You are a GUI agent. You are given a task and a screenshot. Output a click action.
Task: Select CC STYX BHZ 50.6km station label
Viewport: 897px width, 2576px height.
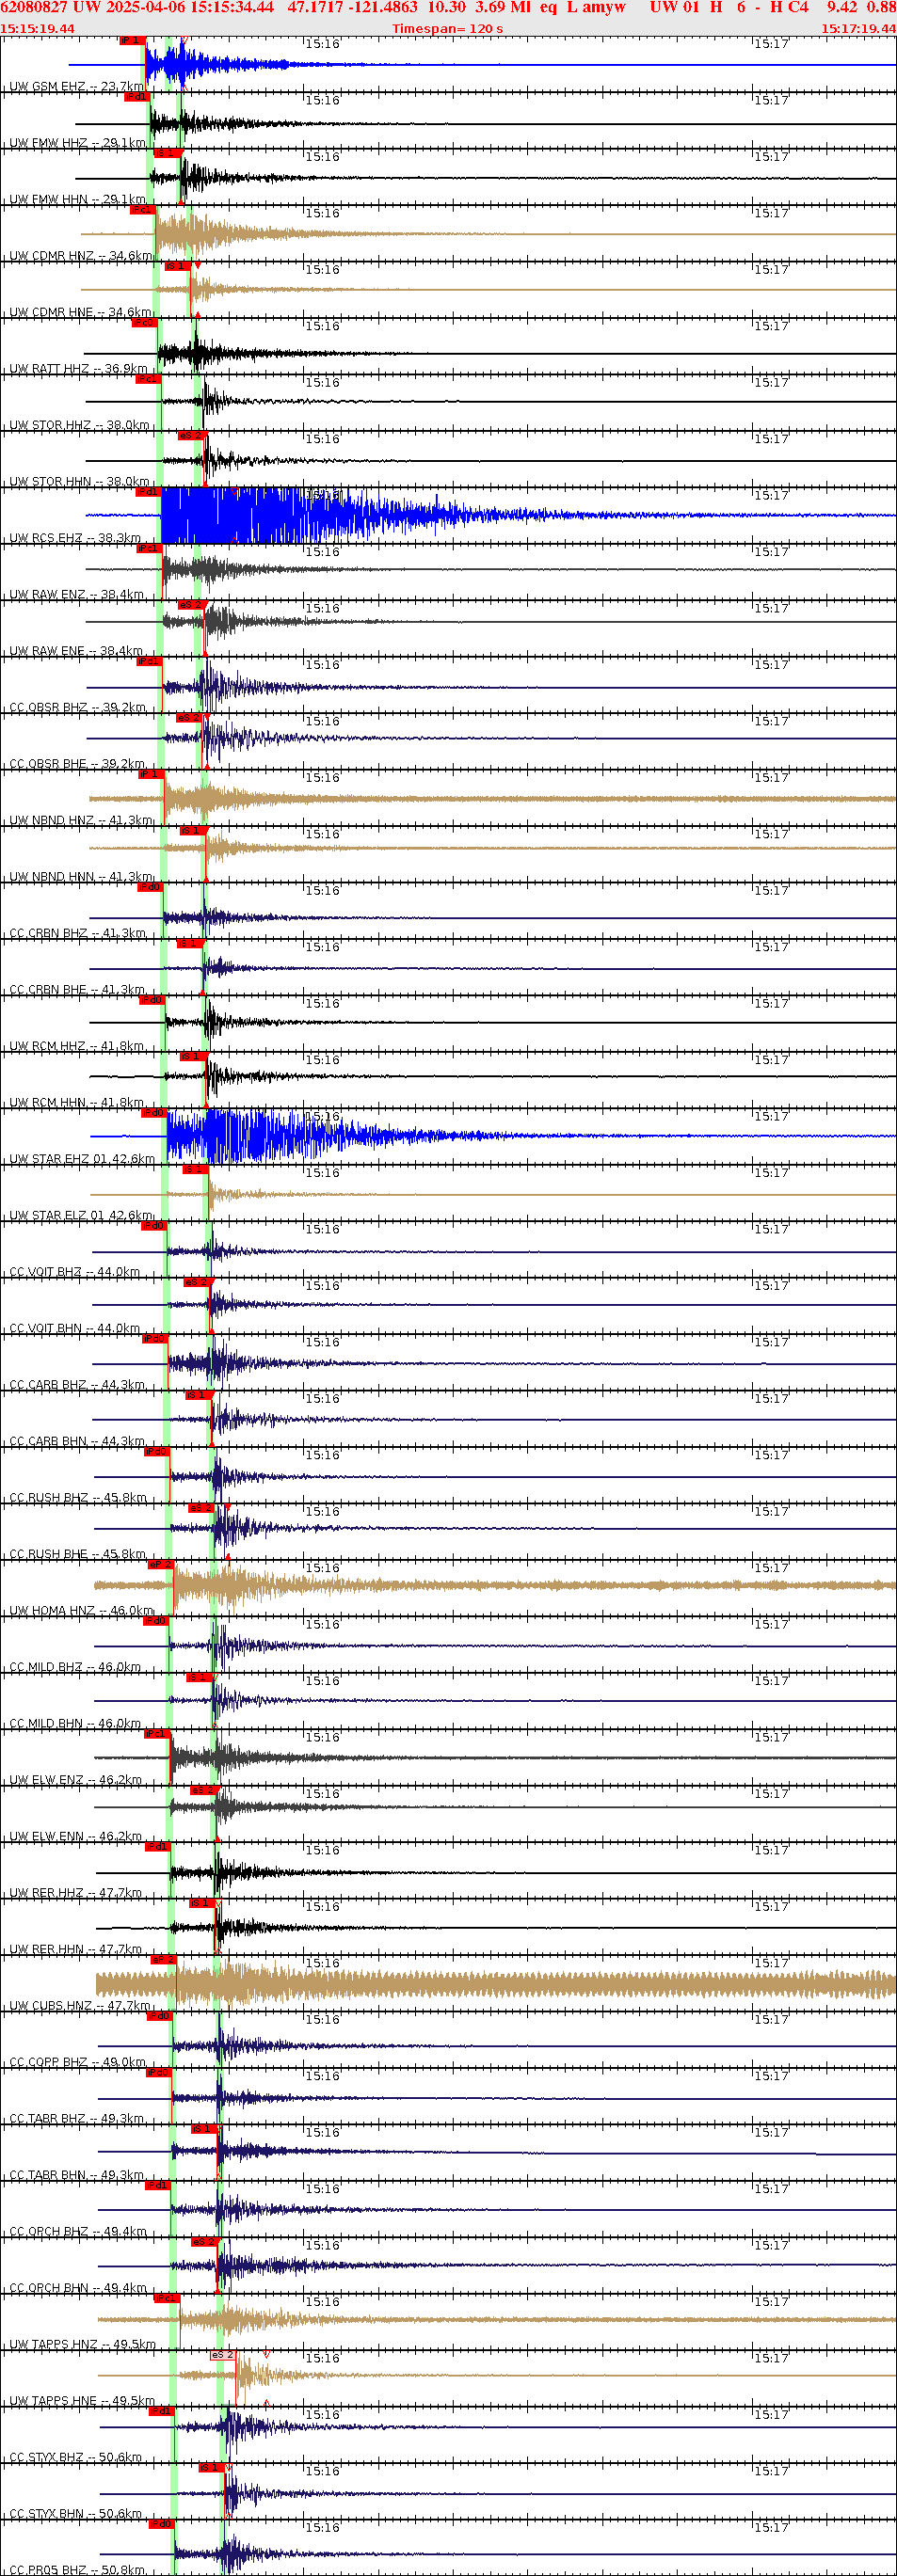[x=76, y=2458]
